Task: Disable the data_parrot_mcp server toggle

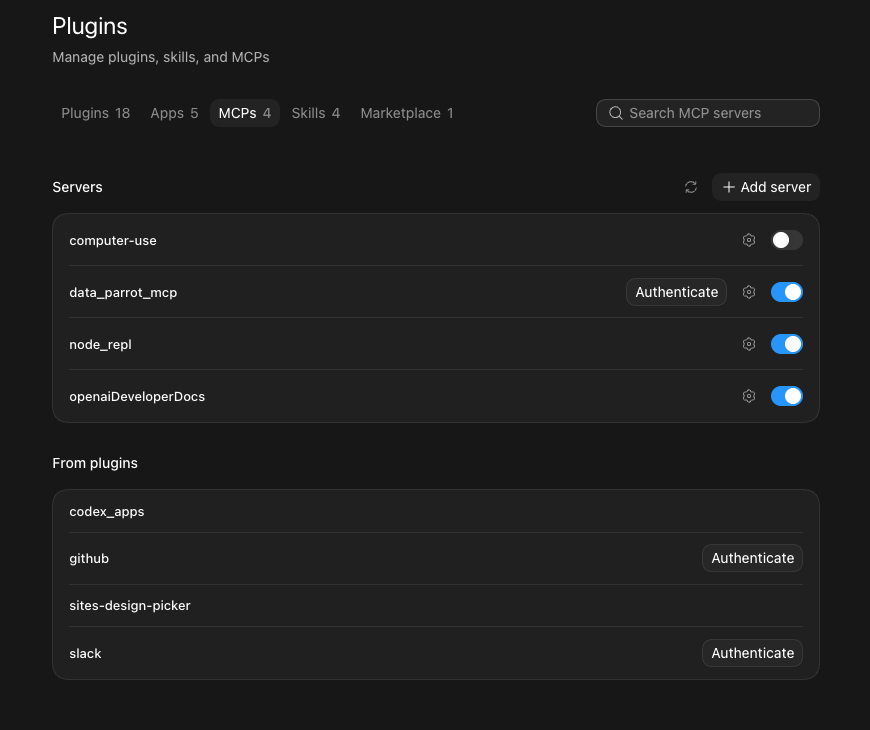Action: (787, 292)
